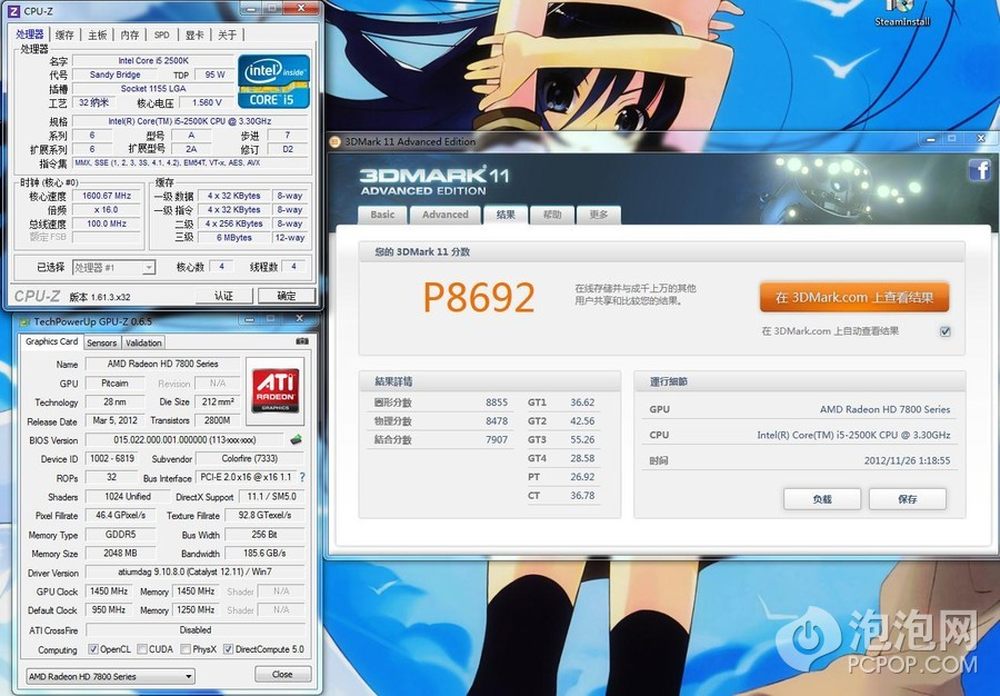Click the orange 在 3DMark.com 上查看结果 button
The image size is (1000, 696).
coord(854,297)
